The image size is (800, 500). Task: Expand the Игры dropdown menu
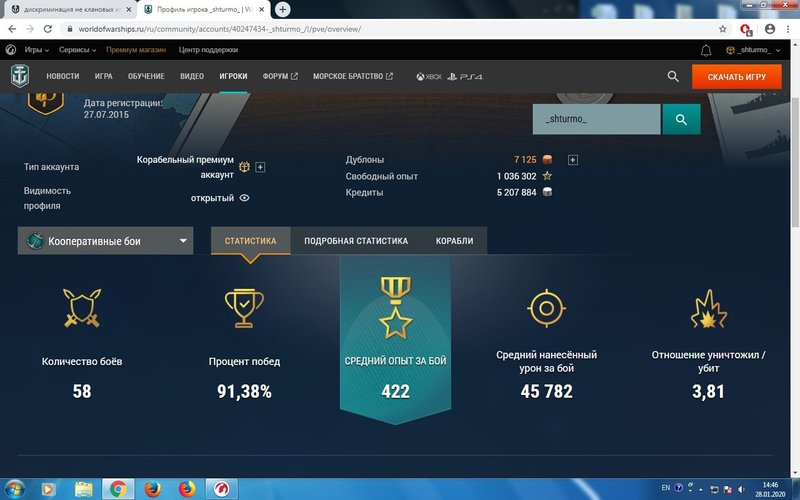pos(37,50)
